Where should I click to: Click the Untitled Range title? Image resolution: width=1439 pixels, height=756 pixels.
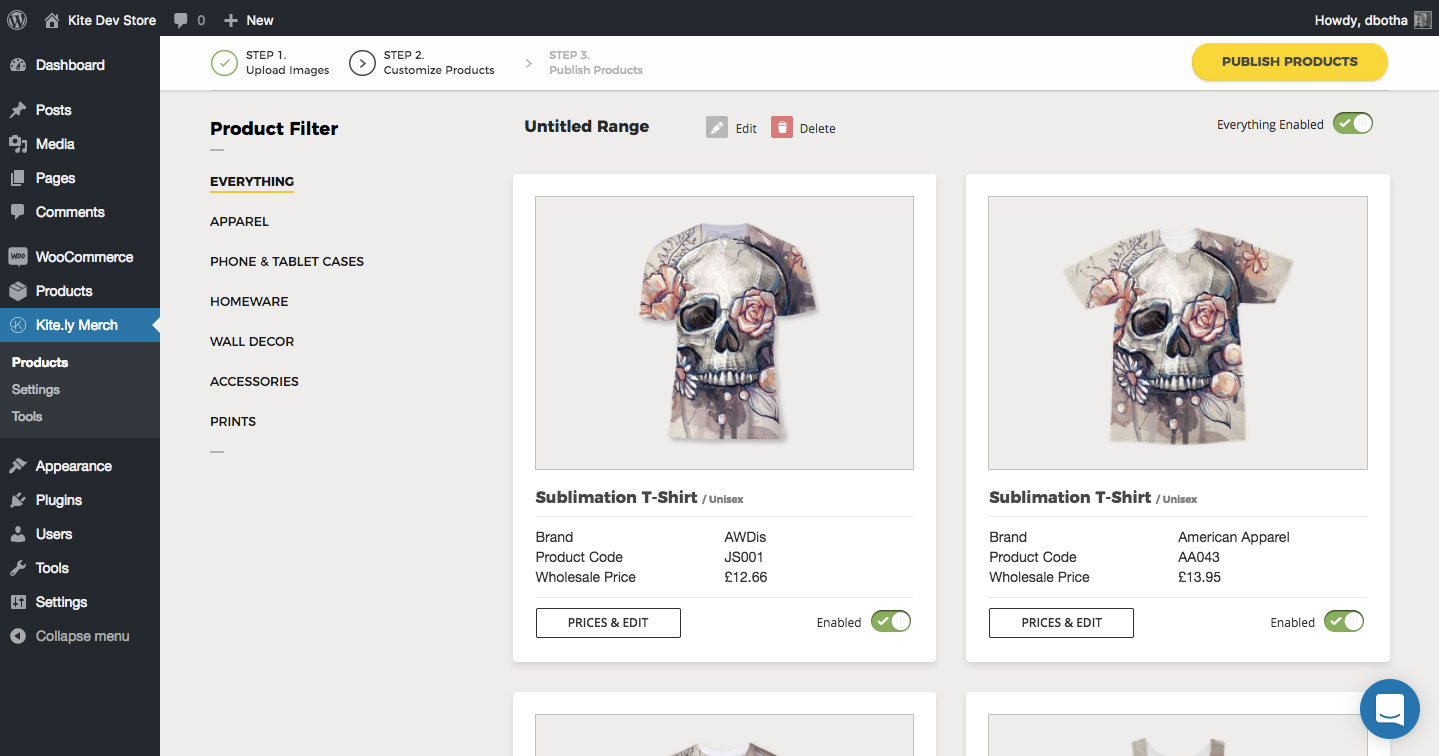(587, 127)
